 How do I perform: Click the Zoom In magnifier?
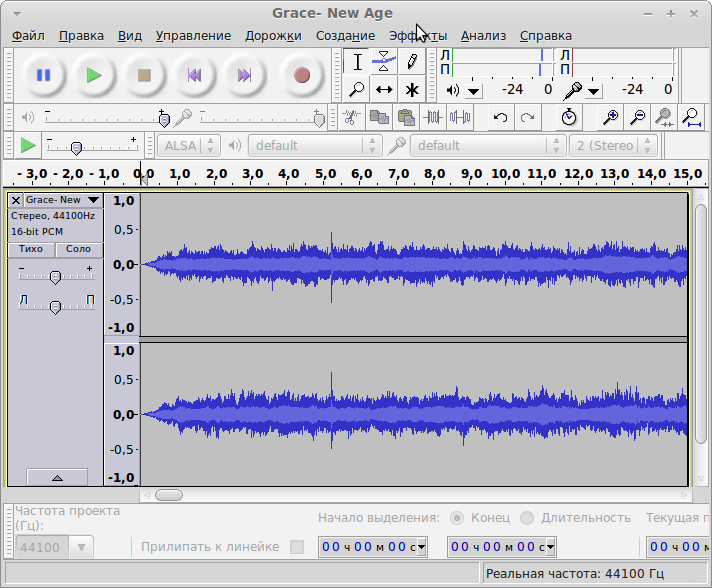(610, 118)
